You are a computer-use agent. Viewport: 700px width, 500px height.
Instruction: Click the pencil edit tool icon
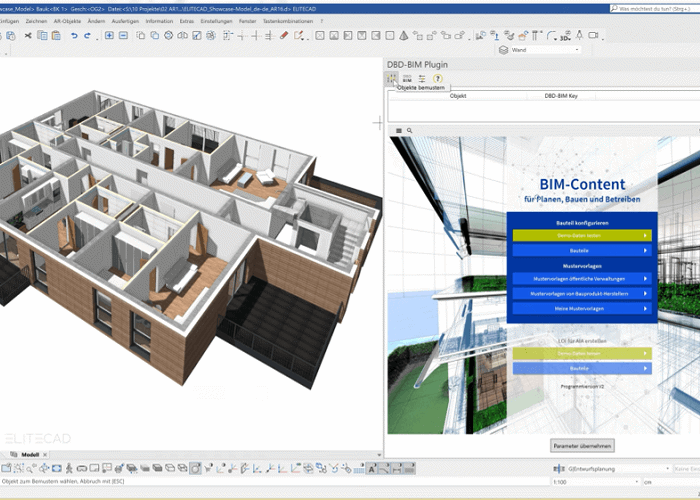point(299,35)
